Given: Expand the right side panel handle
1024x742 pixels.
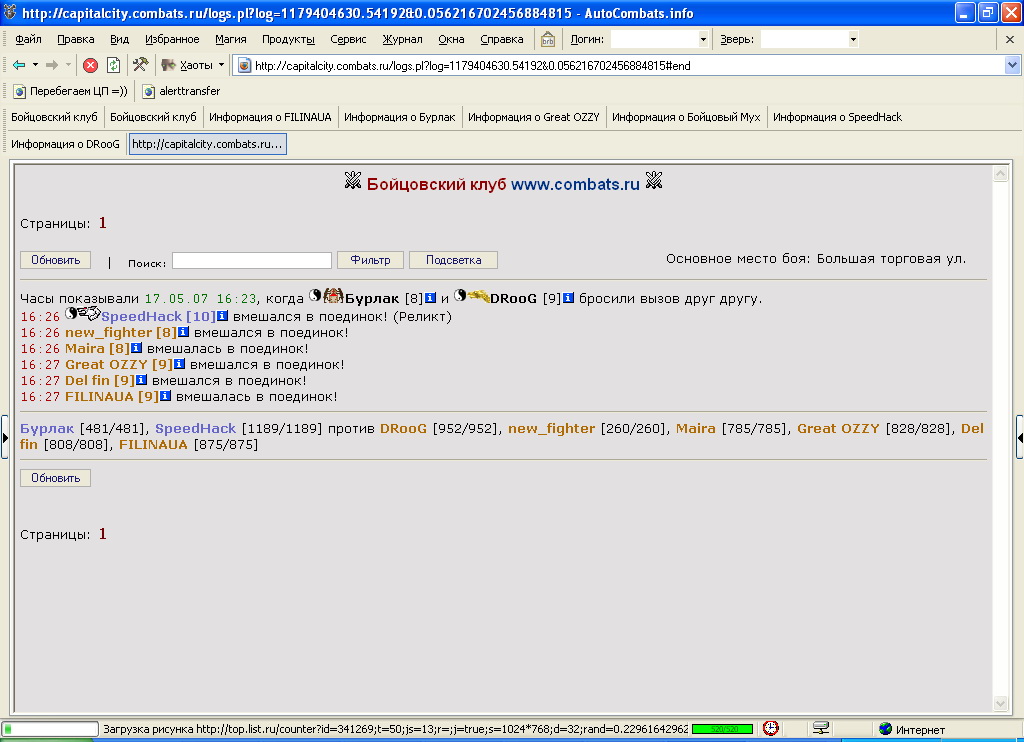Looking at the screenshot, I should (1019, 437).
